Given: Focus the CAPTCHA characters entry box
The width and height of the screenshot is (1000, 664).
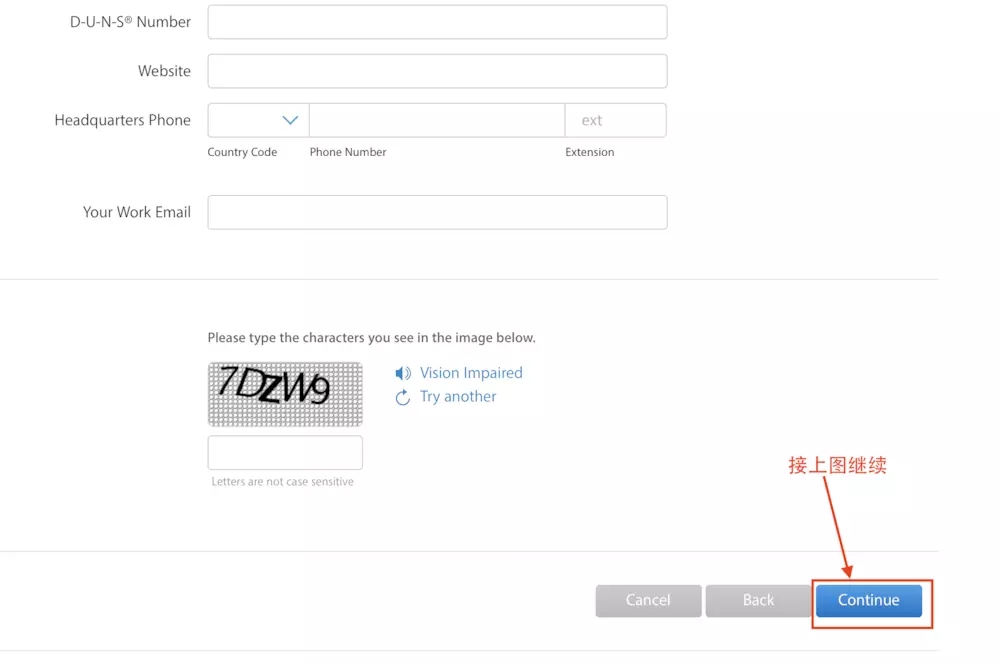Looking at the screenshot, I should point(285,452).
